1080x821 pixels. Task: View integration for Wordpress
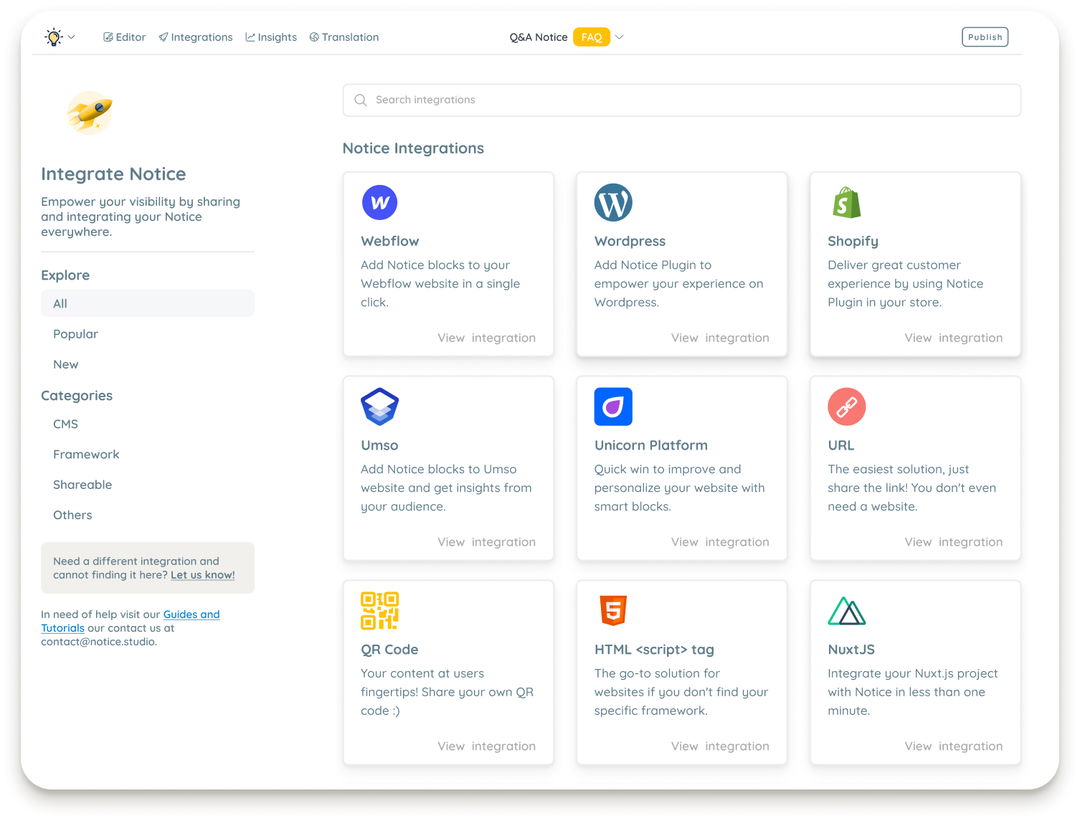pyautogui.click(x=720, y=337)
